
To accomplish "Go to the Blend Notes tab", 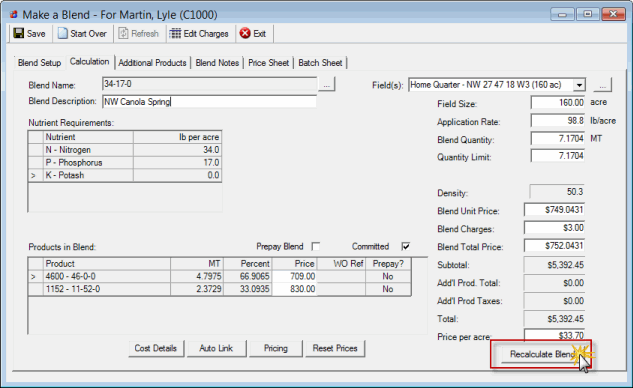I will [x=217, y=63].
